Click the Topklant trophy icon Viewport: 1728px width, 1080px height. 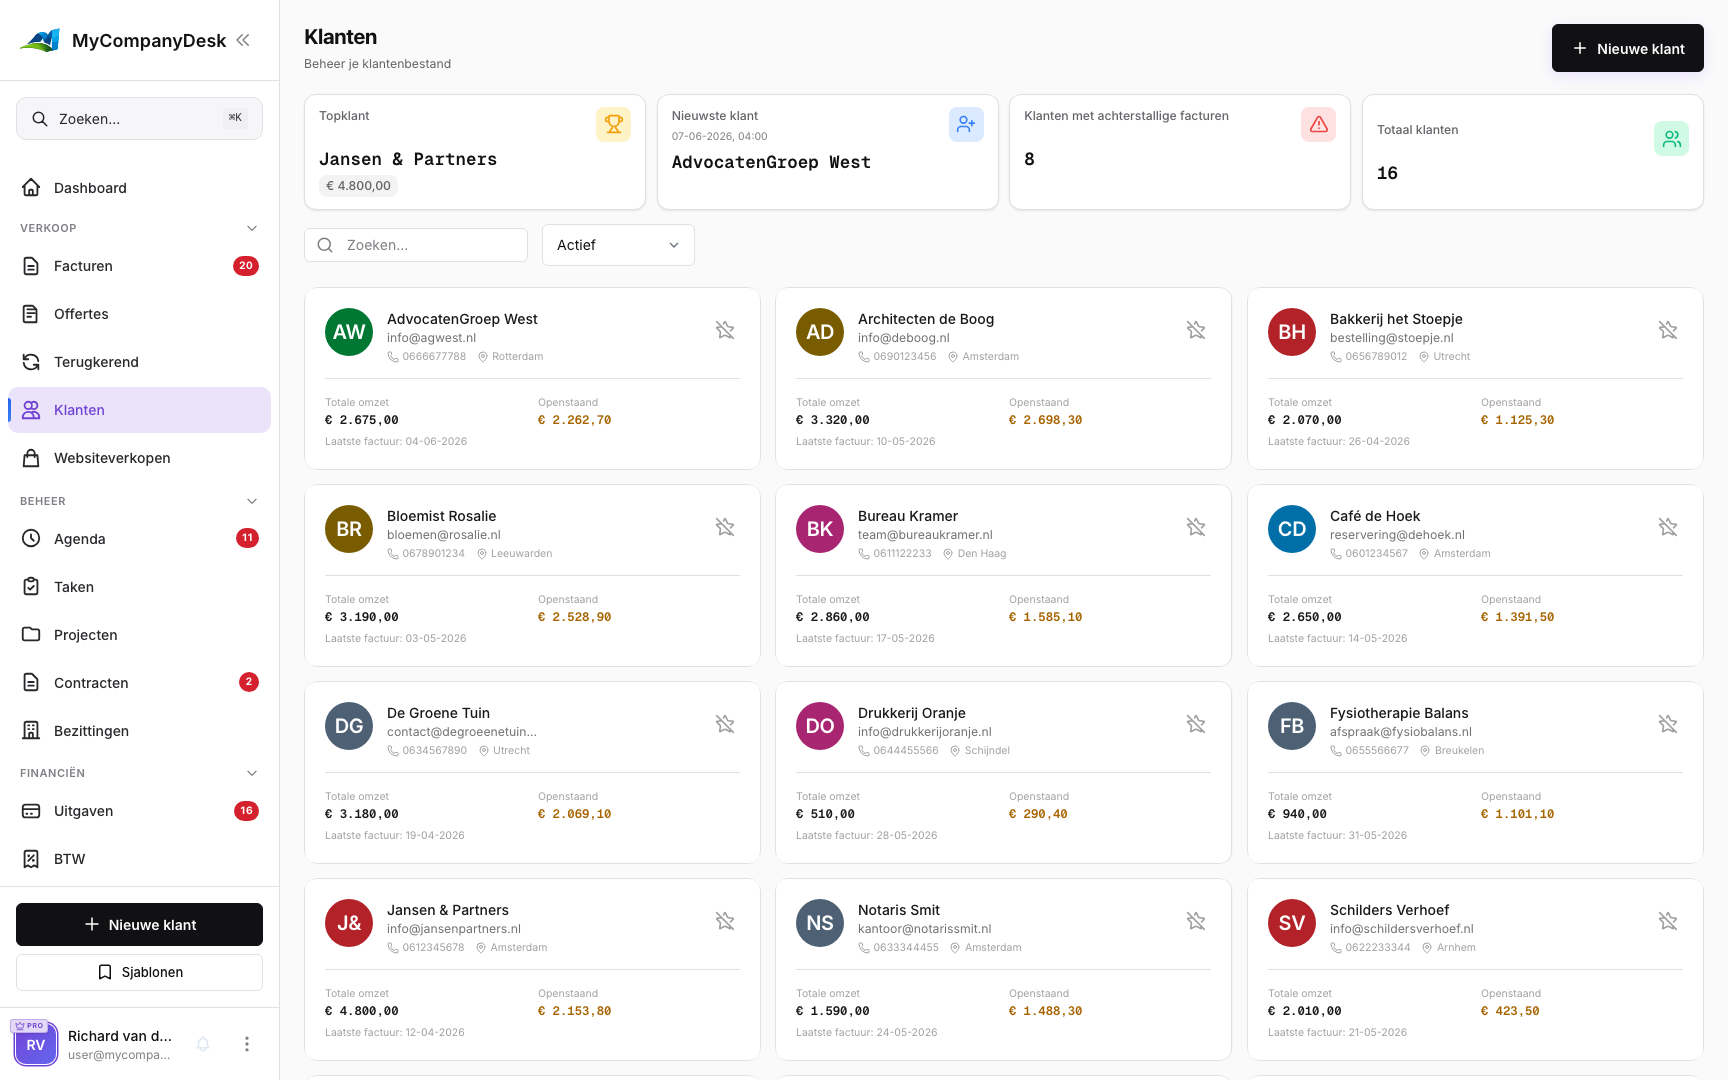click(613, 124)
